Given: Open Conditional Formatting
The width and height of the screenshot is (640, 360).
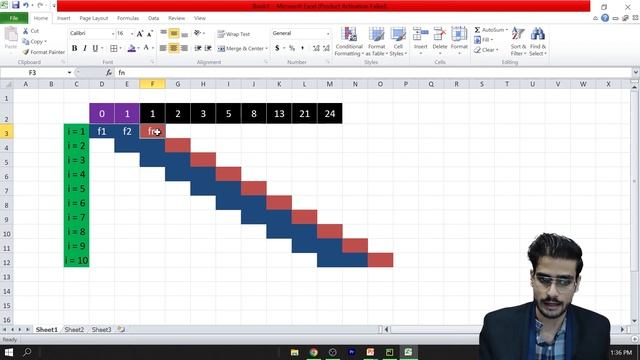Looking at the screenshot, I should pos(349,41).
